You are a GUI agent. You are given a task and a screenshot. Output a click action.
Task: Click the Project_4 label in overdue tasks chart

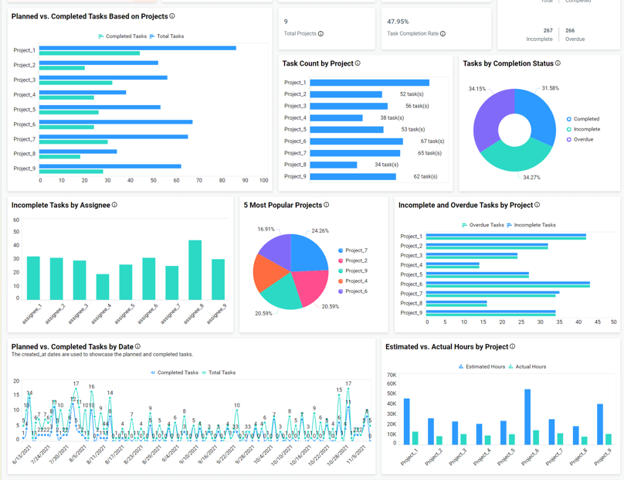(x=411, y=265)
